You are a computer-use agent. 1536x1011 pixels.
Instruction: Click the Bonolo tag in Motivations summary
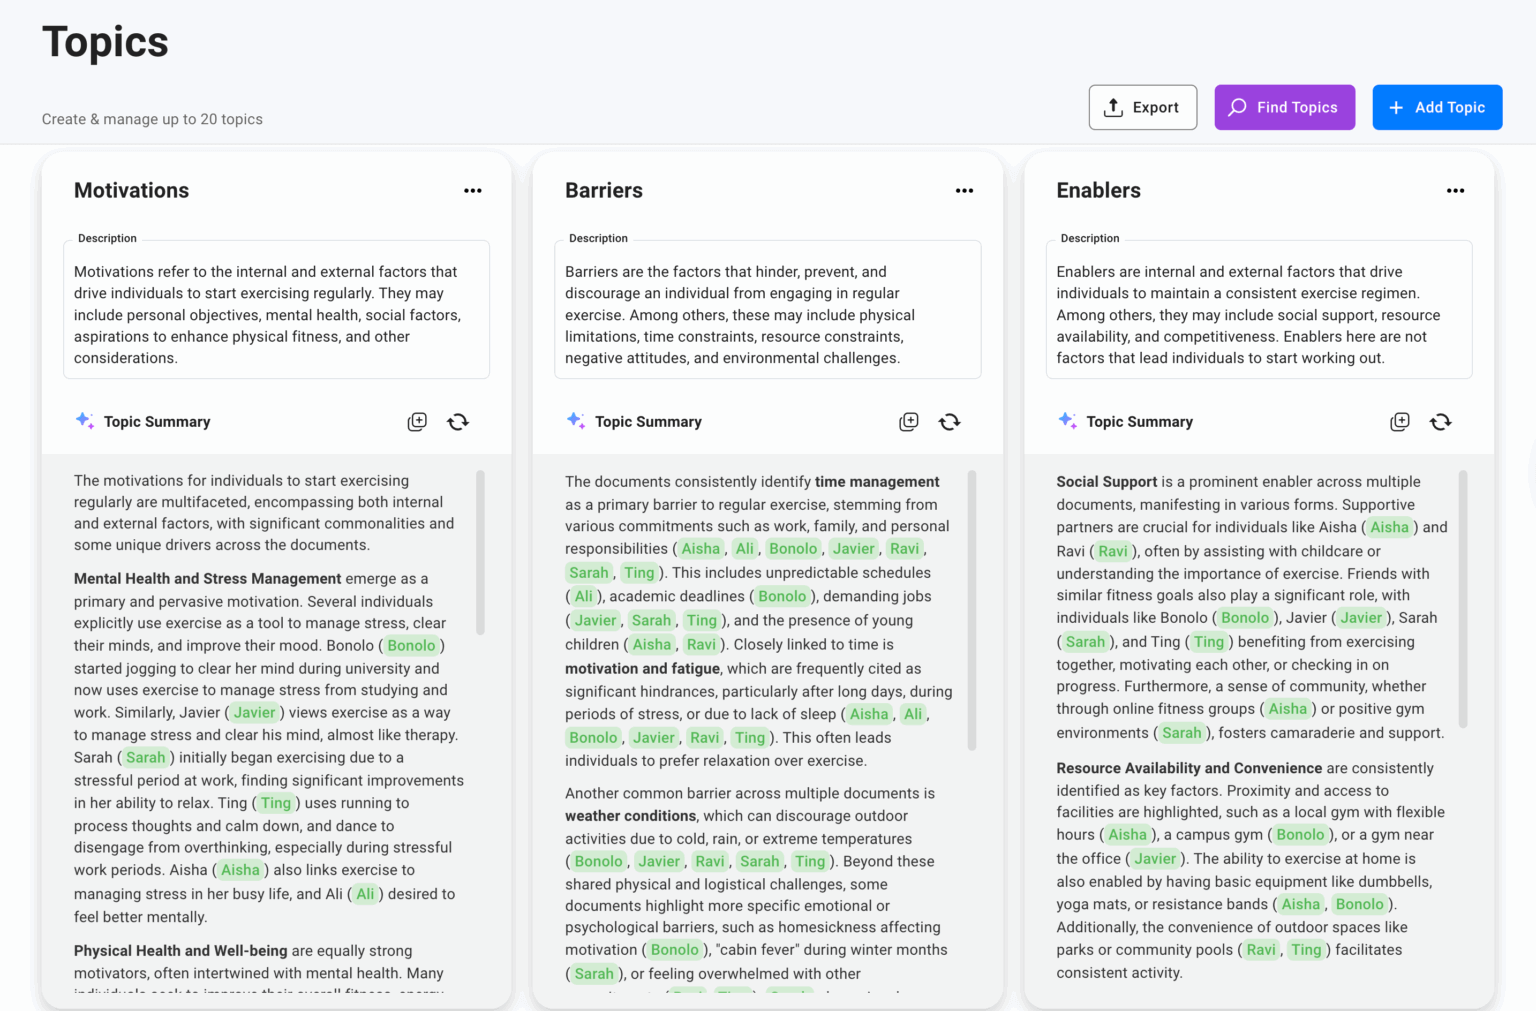[x=411, y=646]
